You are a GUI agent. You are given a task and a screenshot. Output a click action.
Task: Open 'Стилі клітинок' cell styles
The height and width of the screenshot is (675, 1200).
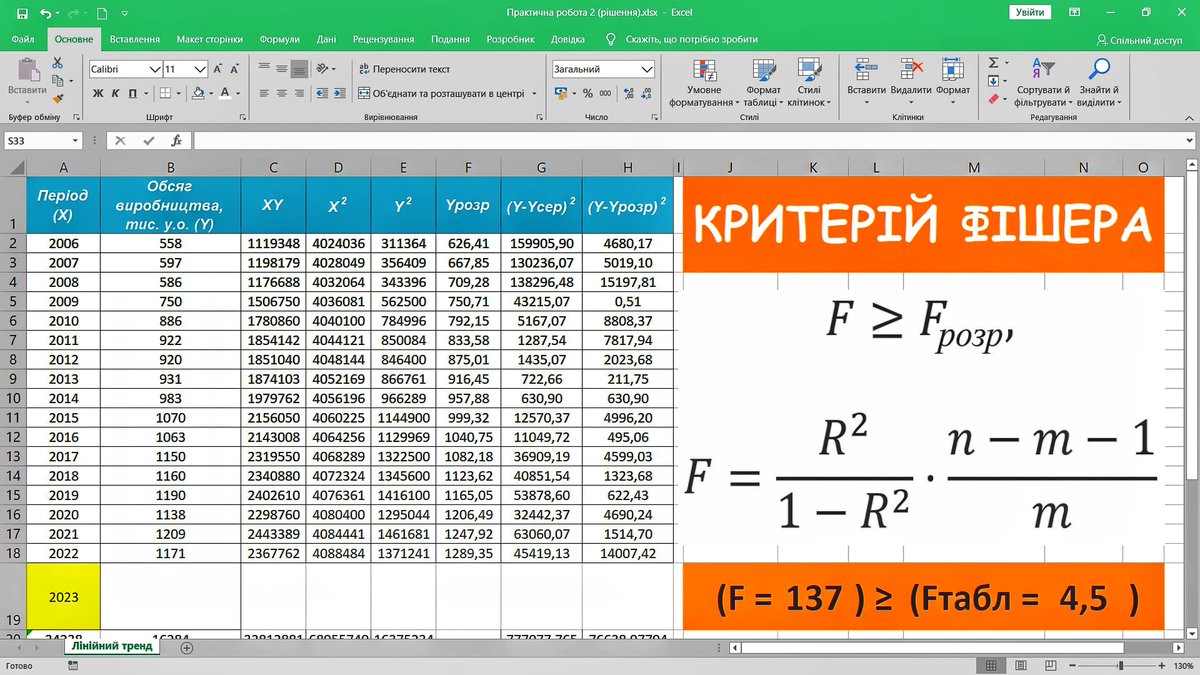tap(807, 81)
